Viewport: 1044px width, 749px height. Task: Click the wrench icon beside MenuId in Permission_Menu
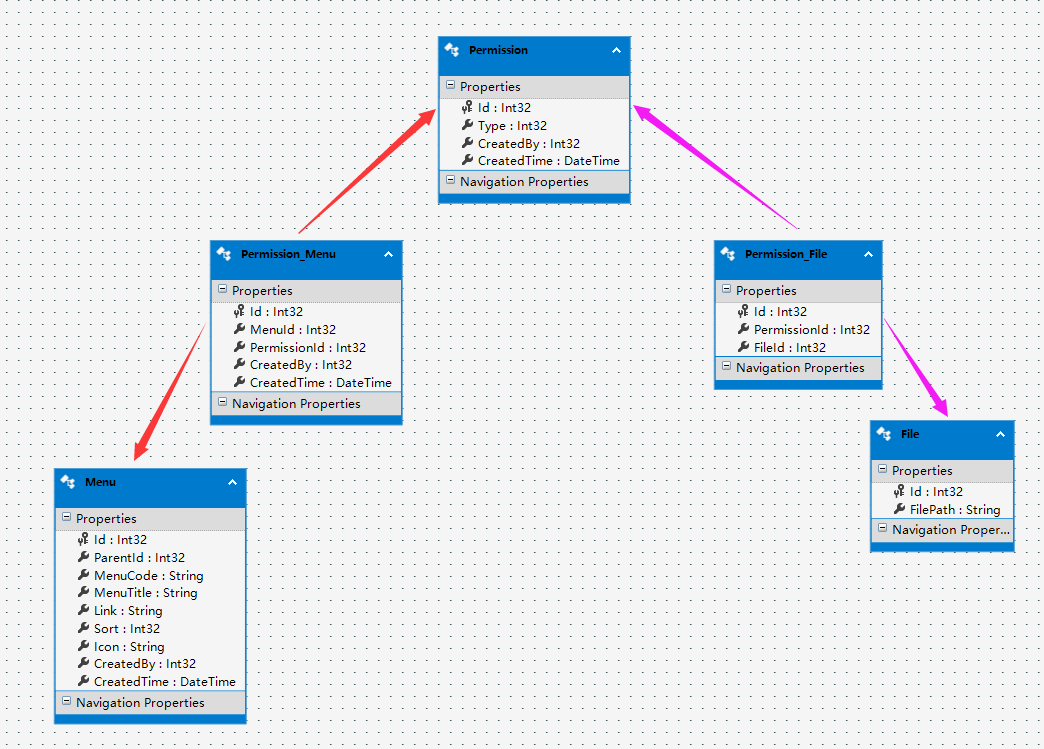[x=239, y=329]
